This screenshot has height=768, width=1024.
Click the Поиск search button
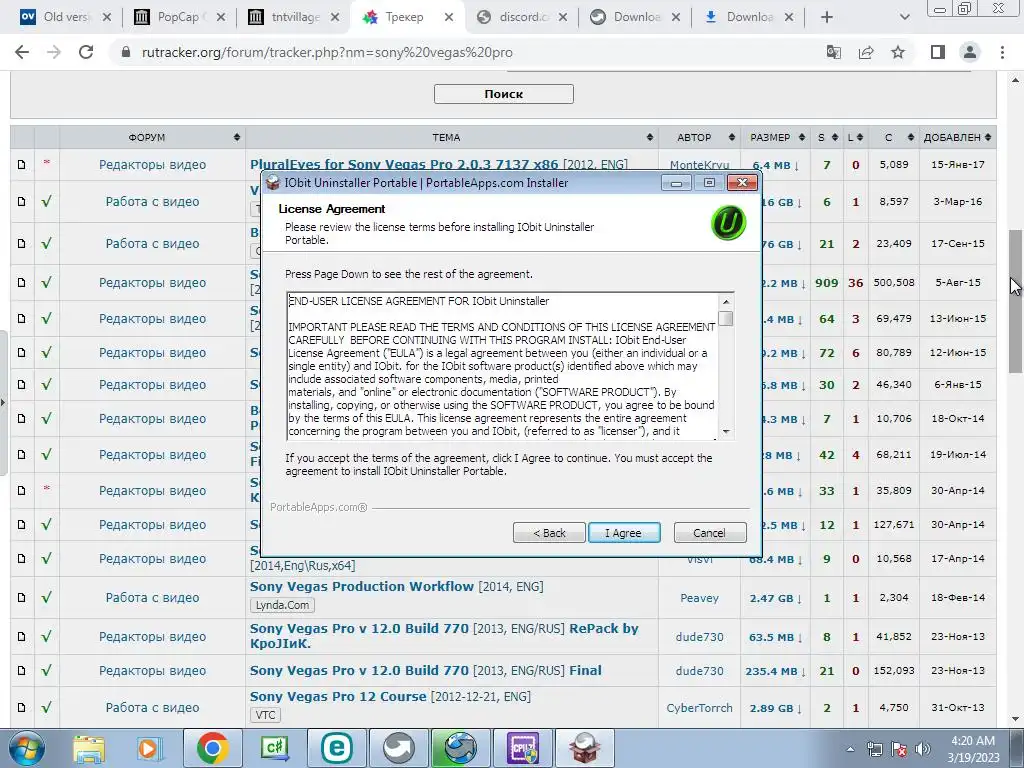[x=504, y=94]
